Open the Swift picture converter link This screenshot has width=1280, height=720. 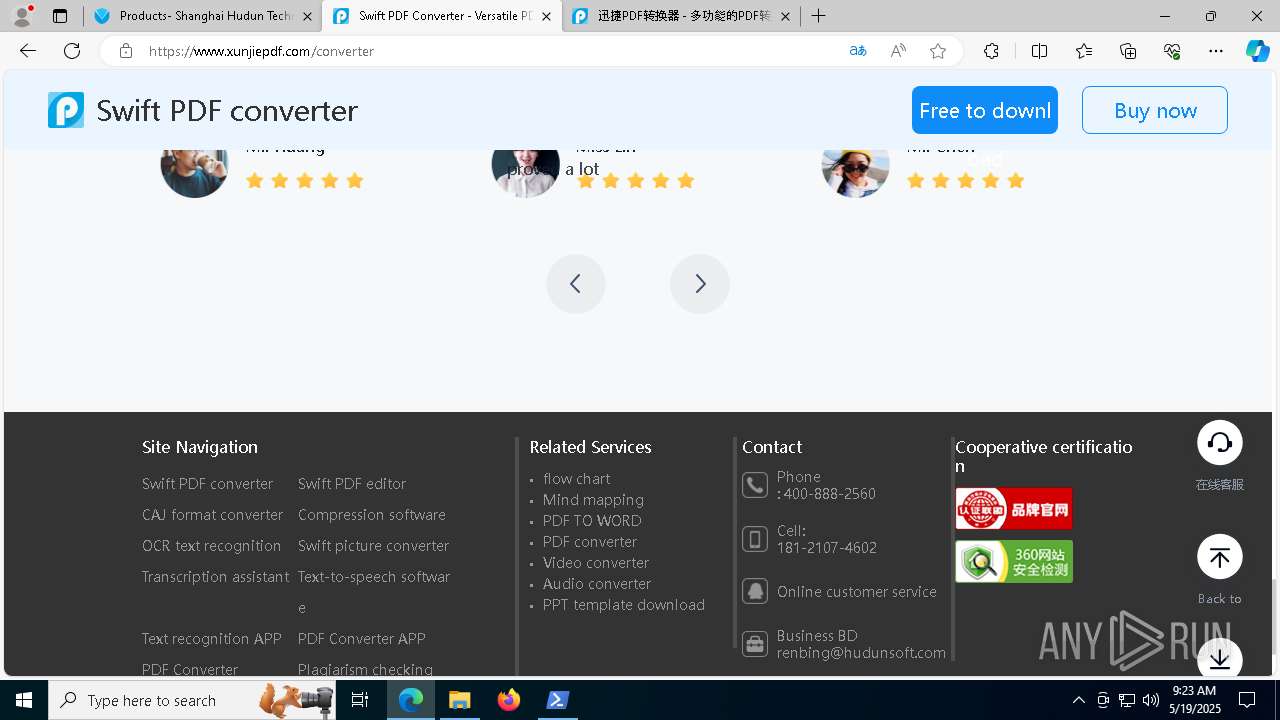(x=373, y=546)
